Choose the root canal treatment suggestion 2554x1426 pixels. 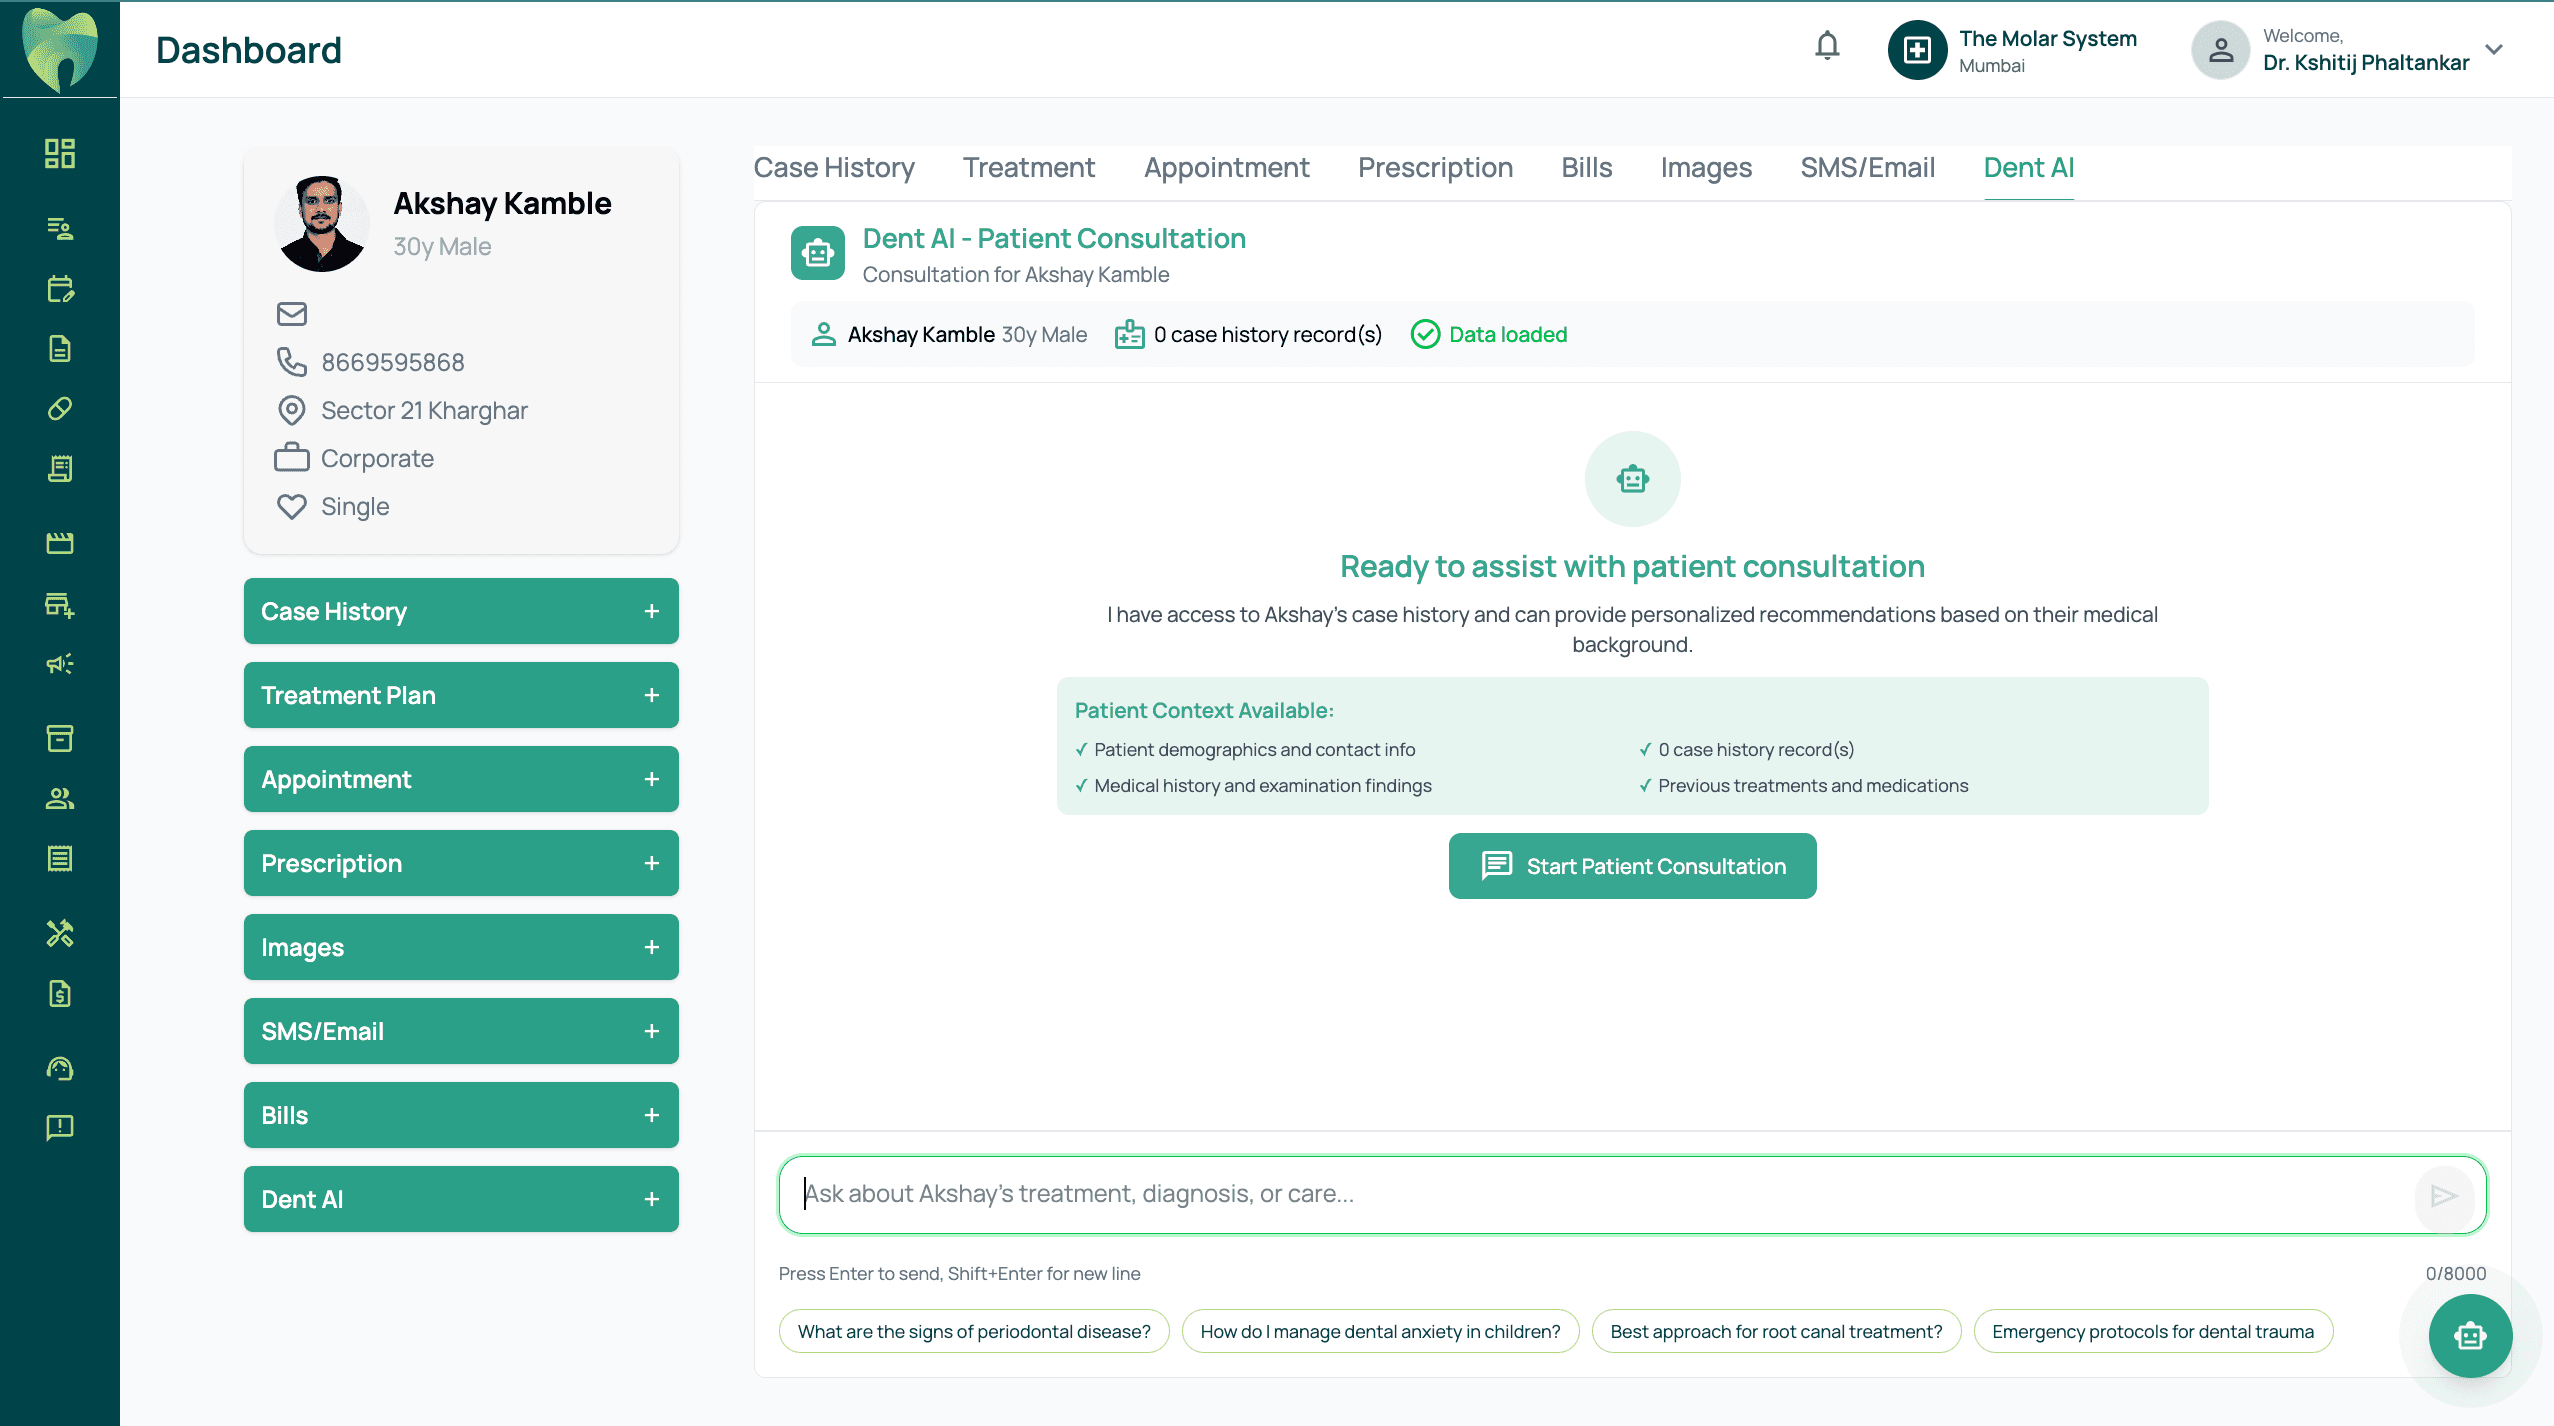[1775, 1331]
